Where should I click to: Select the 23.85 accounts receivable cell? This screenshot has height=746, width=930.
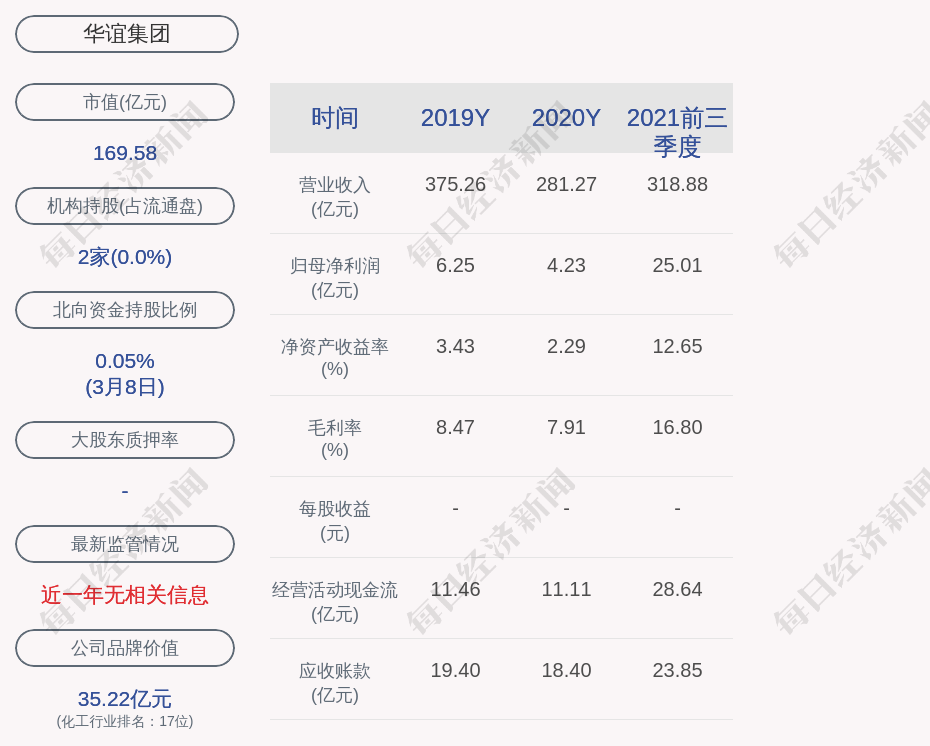pos(677,671)
